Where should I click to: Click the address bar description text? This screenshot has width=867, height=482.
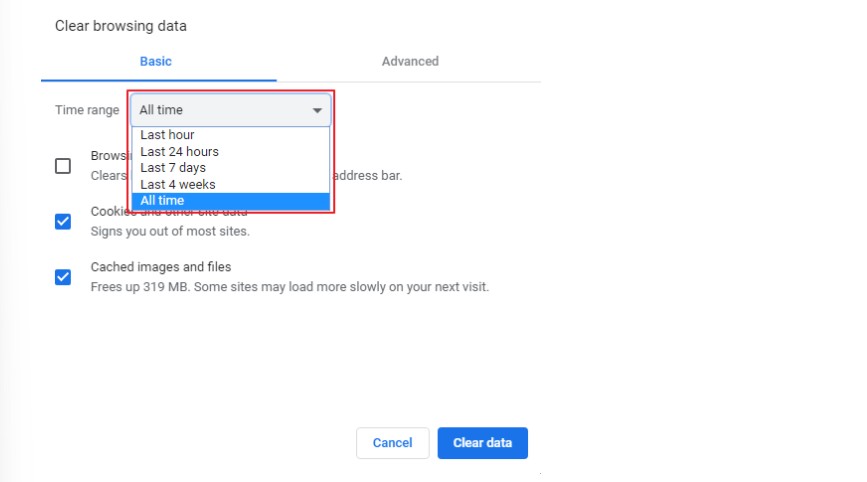pos(366,175)
